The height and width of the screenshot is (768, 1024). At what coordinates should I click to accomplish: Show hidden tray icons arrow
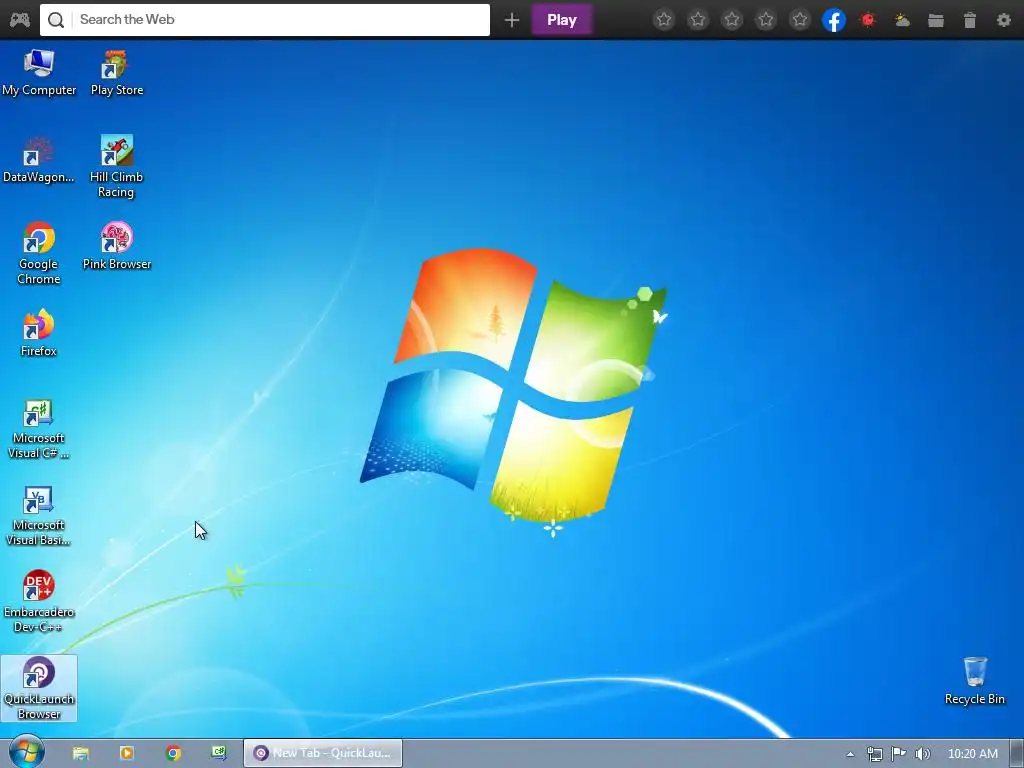pos(850,754)
